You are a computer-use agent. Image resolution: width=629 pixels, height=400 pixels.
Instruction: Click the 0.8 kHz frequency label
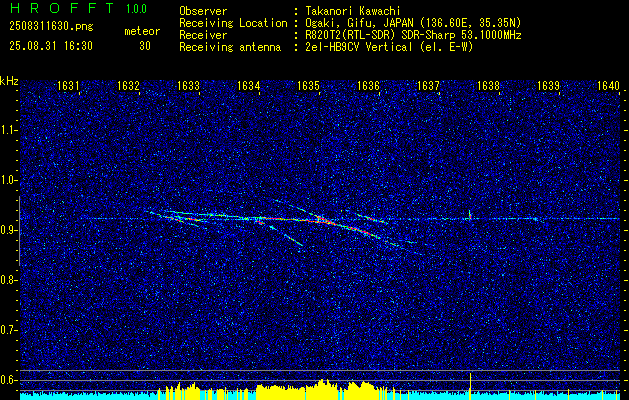point(8,280)
